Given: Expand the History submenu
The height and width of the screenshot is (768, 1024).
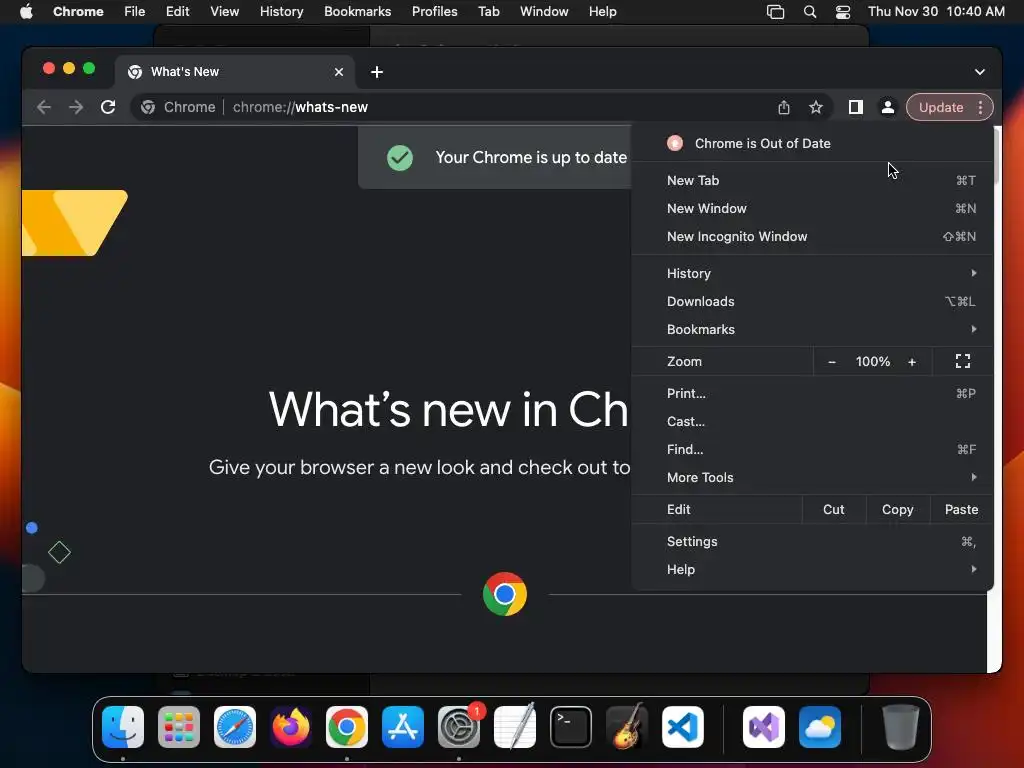Looking at the screenshot, I should click(812, 273).
